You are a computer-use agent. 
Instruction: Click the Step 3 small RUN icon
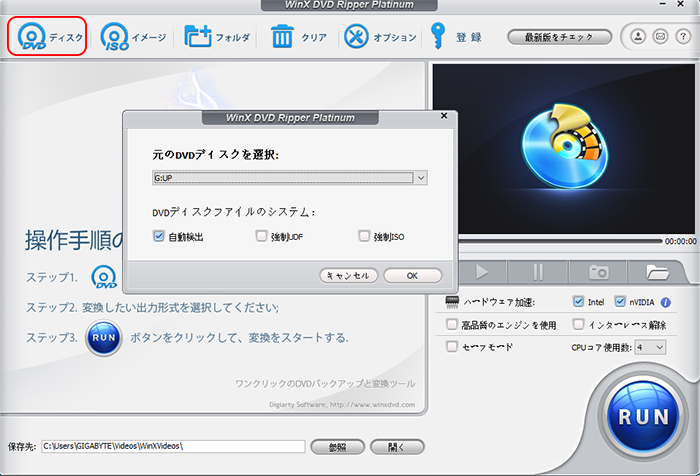tap(104, 338)
